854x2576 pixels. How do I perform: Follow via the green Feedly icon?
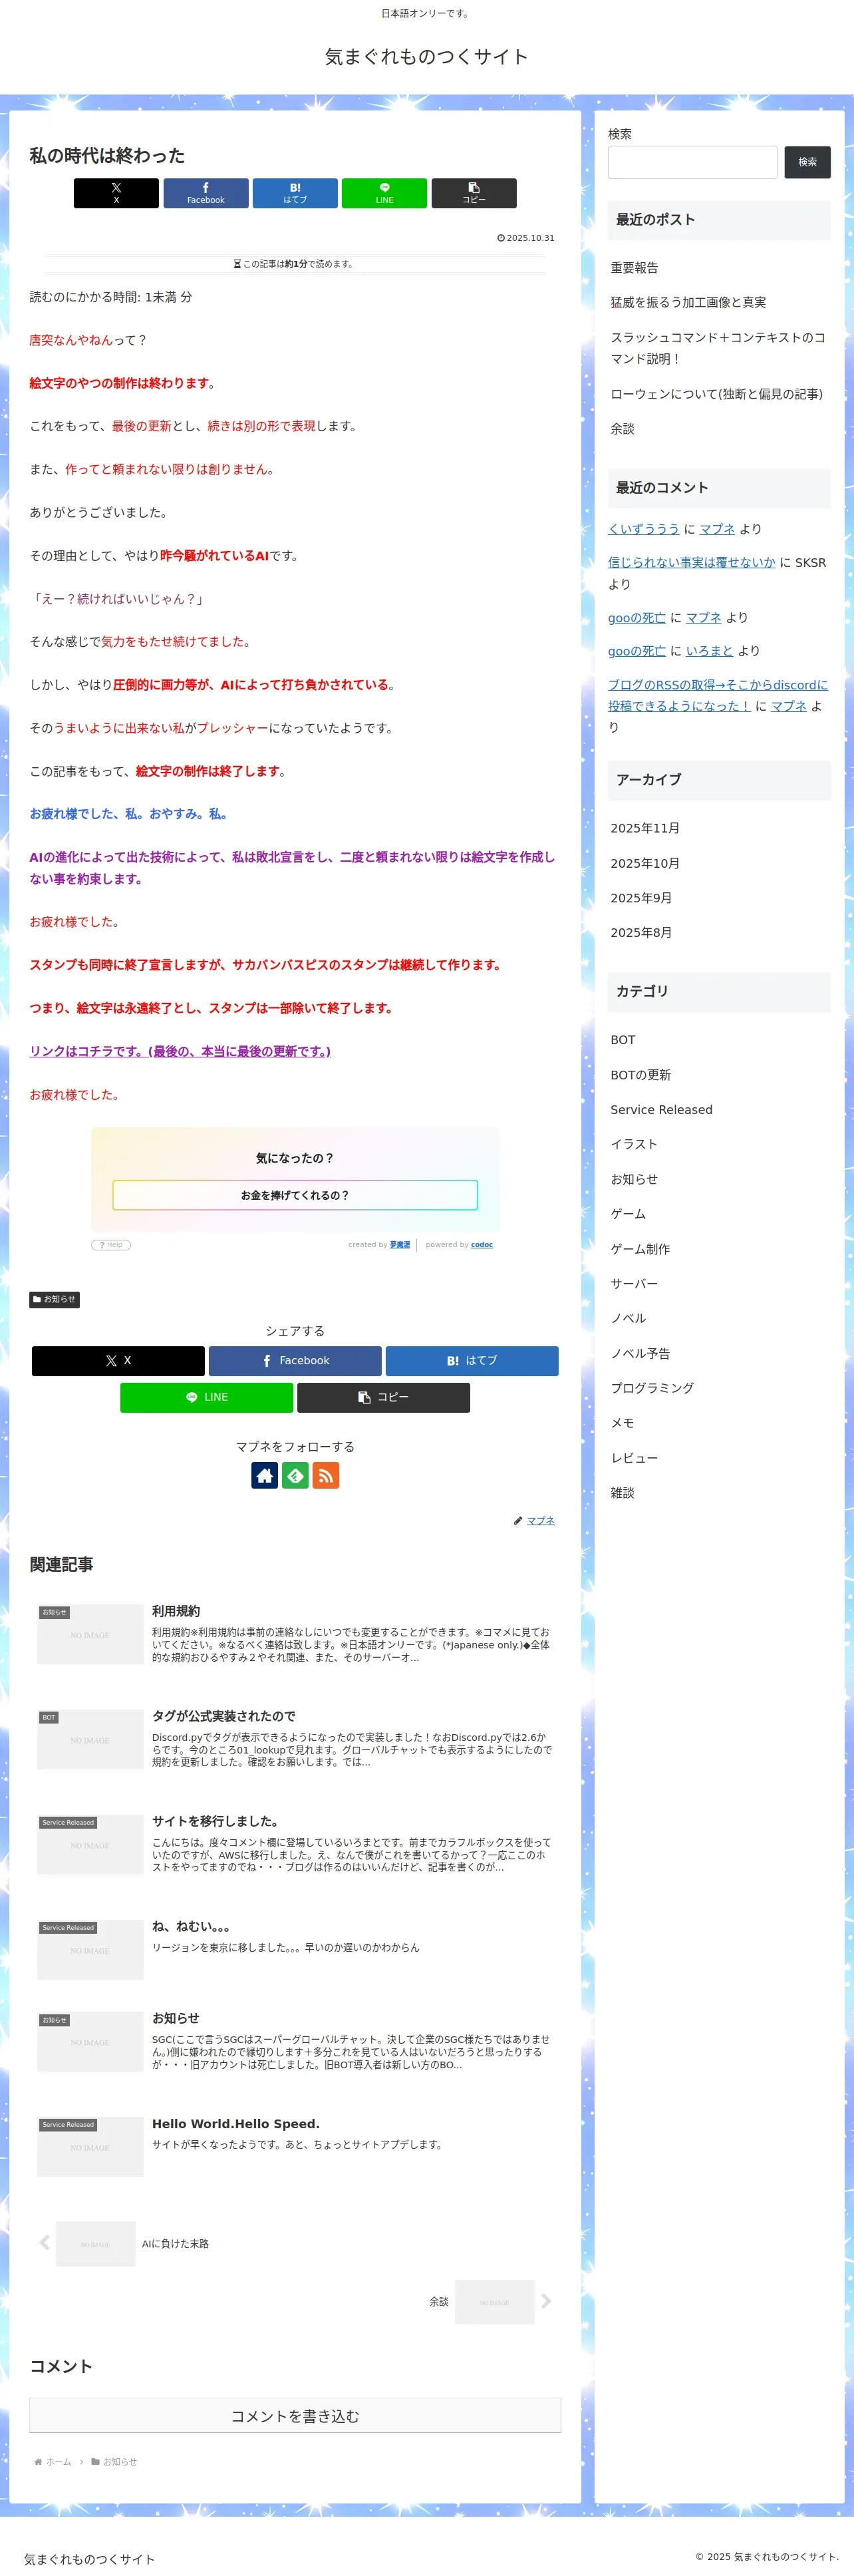coord(295,1475)
